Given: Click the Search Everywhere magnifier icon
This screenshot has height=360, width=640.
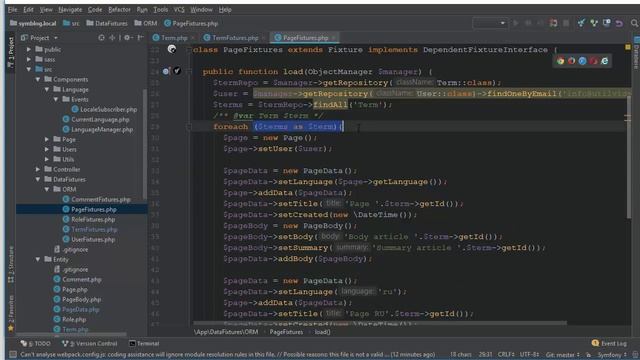Looking at the screenshot, I should click(634, 23).
